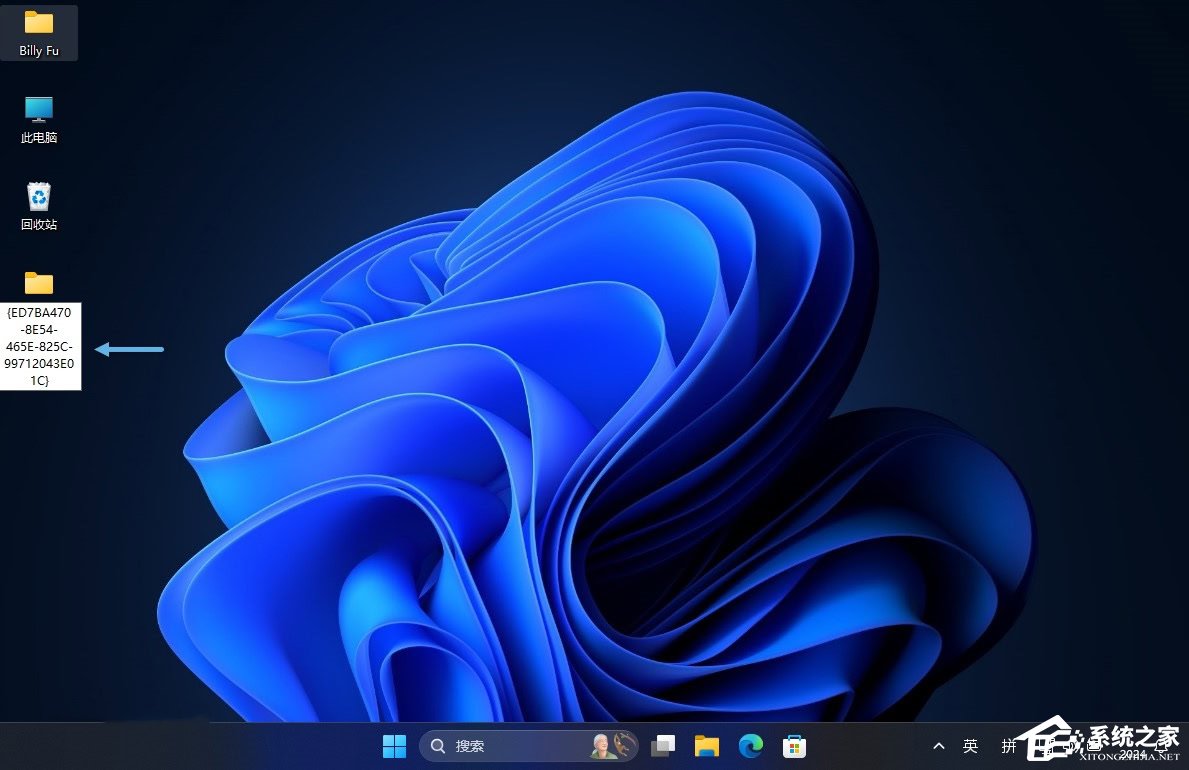Select the 此电脑 desktop icon
This screenshot has height=770, width=1189.
point(39,109)
